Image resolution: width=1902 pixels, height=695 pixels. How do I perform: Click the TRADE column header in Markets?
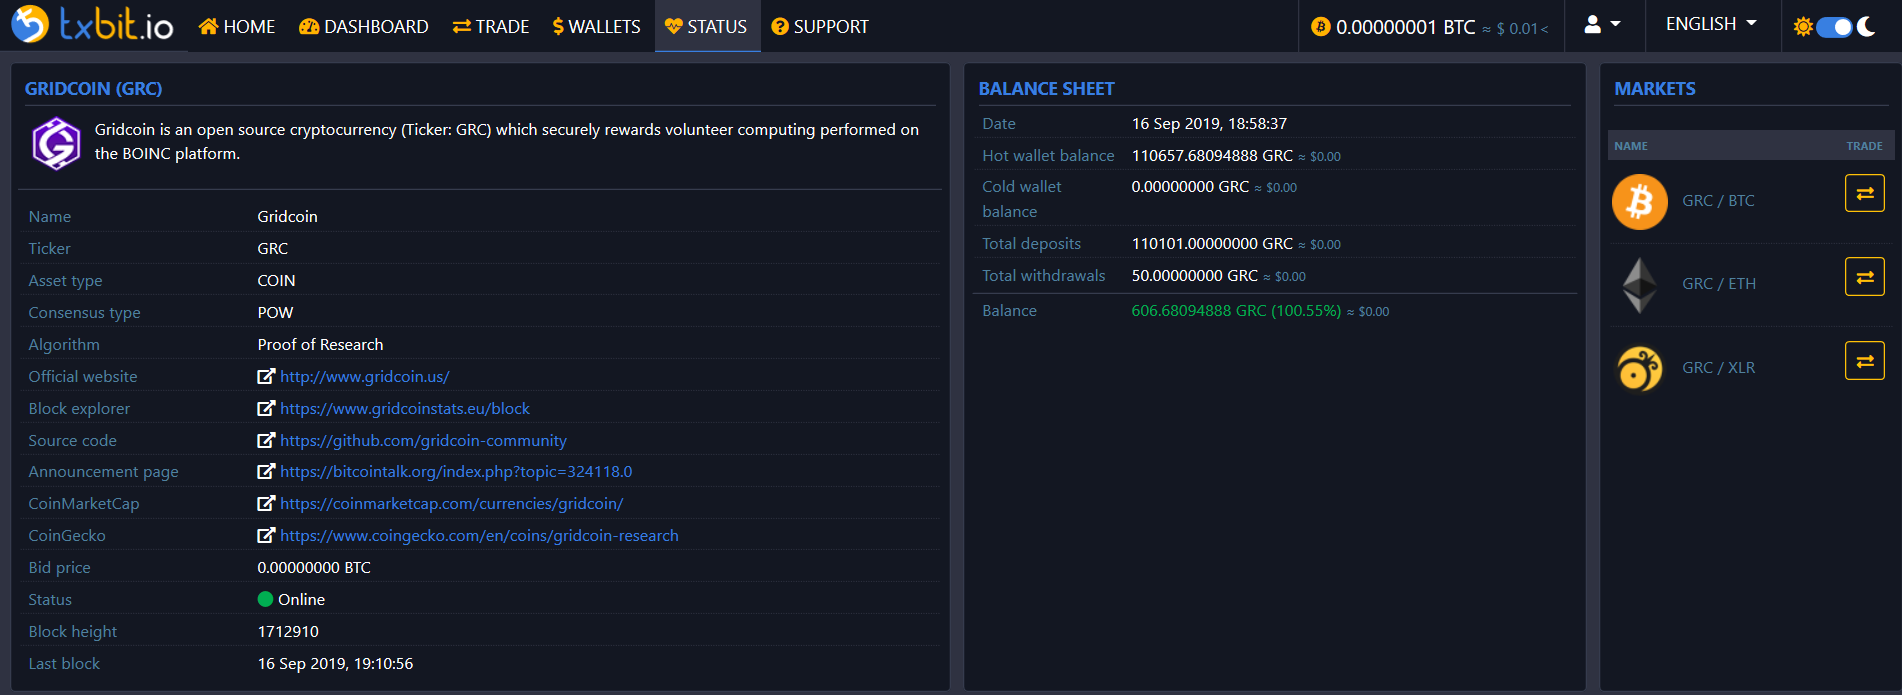click(1864, 146)
